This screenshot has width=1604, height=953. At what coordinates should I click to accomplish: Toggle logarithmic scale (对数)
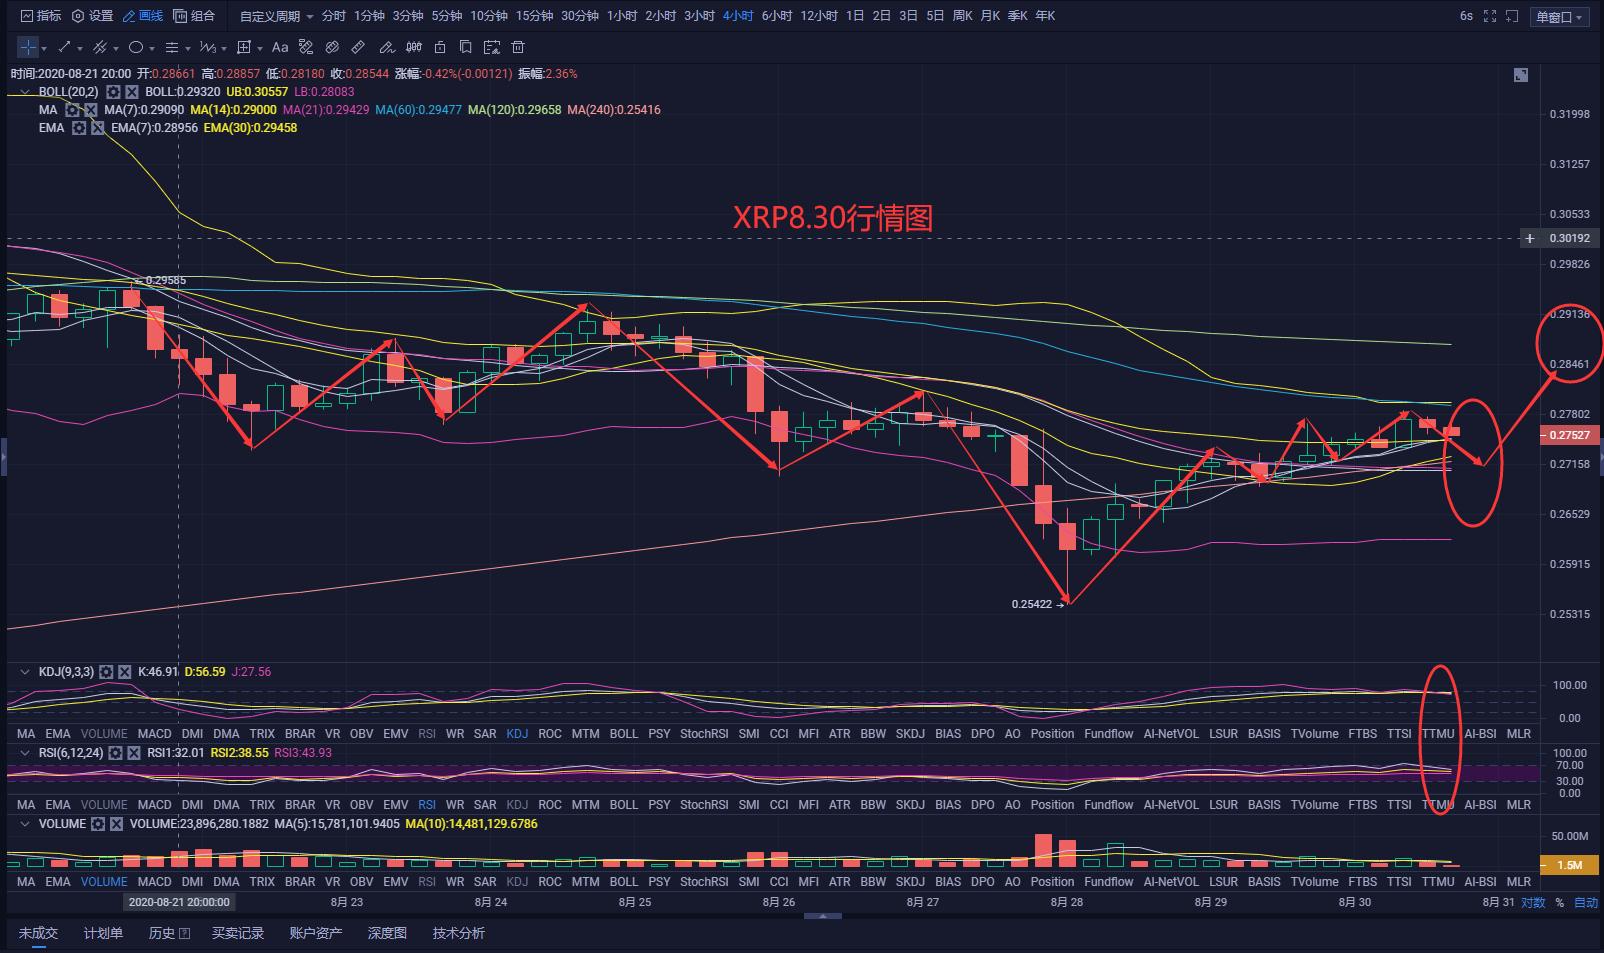(1533, 902)
